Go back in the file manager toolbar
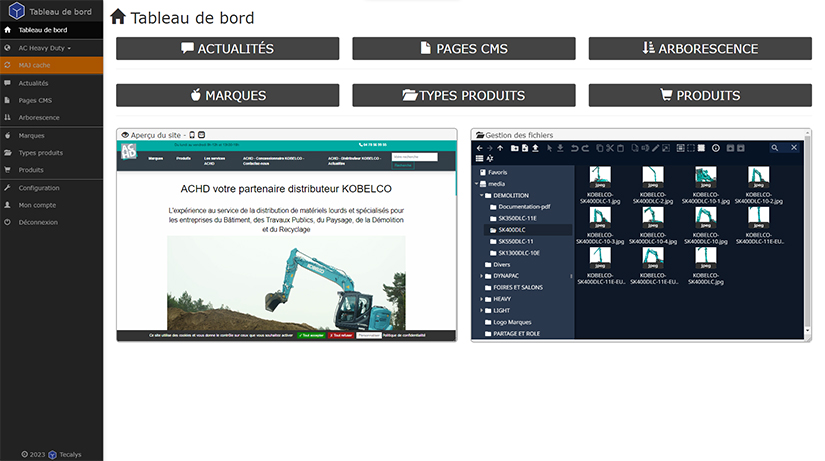The height and width of the screenshot is (461, 825). click(479, 148)
